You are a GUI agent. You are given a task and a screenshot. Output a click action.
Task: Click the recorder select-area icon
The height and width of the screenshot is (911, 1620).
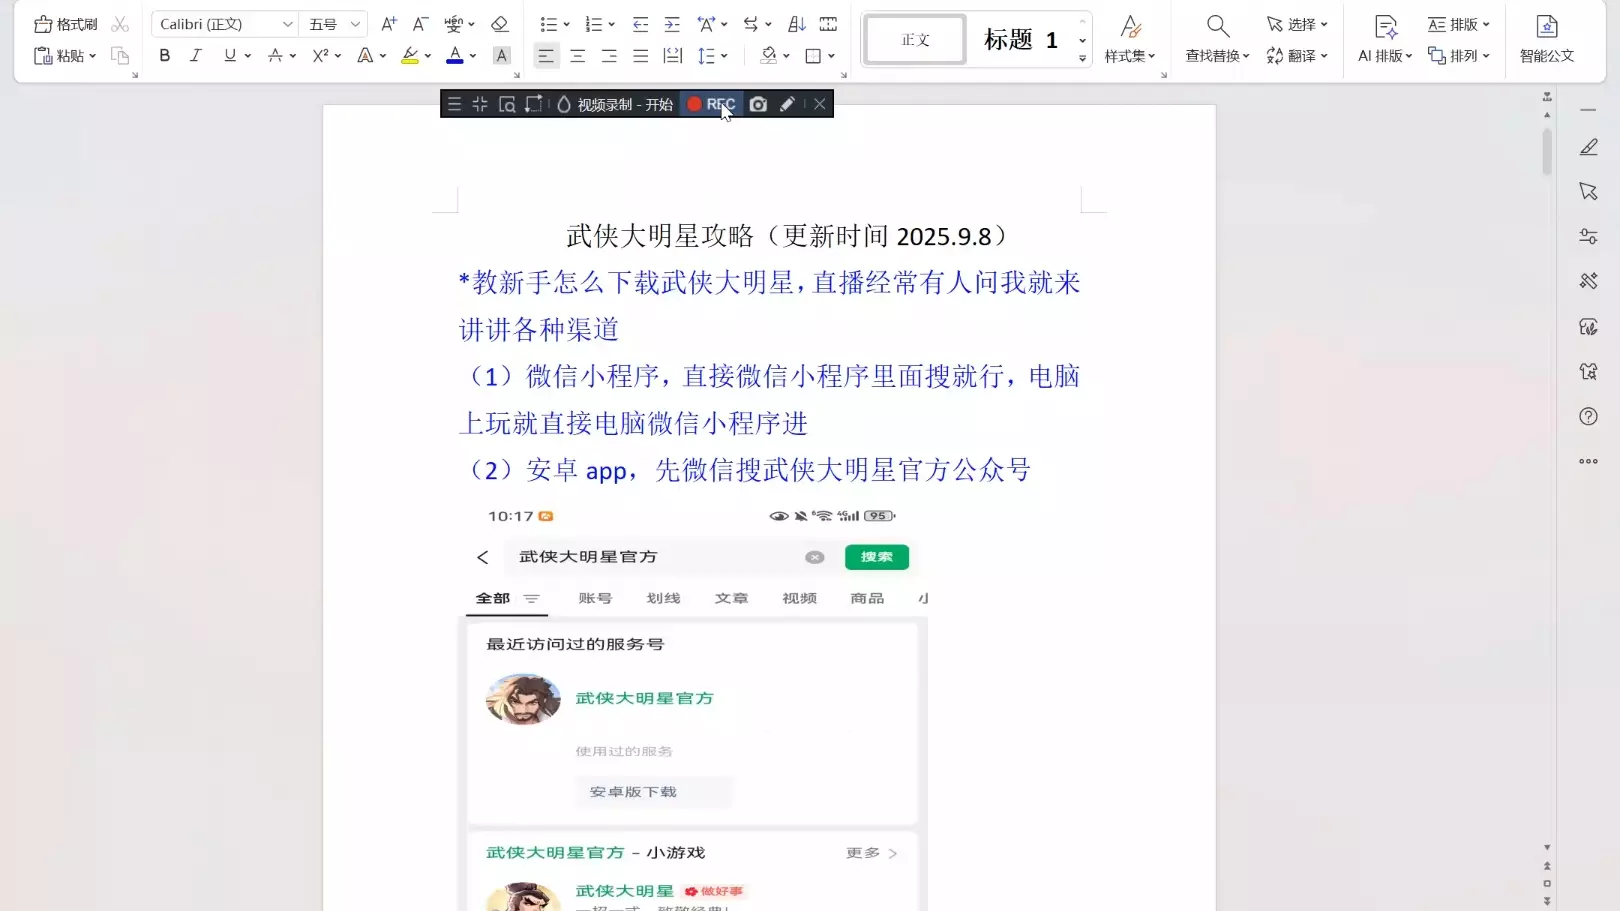pyautogui.click(x=534, y=104)
